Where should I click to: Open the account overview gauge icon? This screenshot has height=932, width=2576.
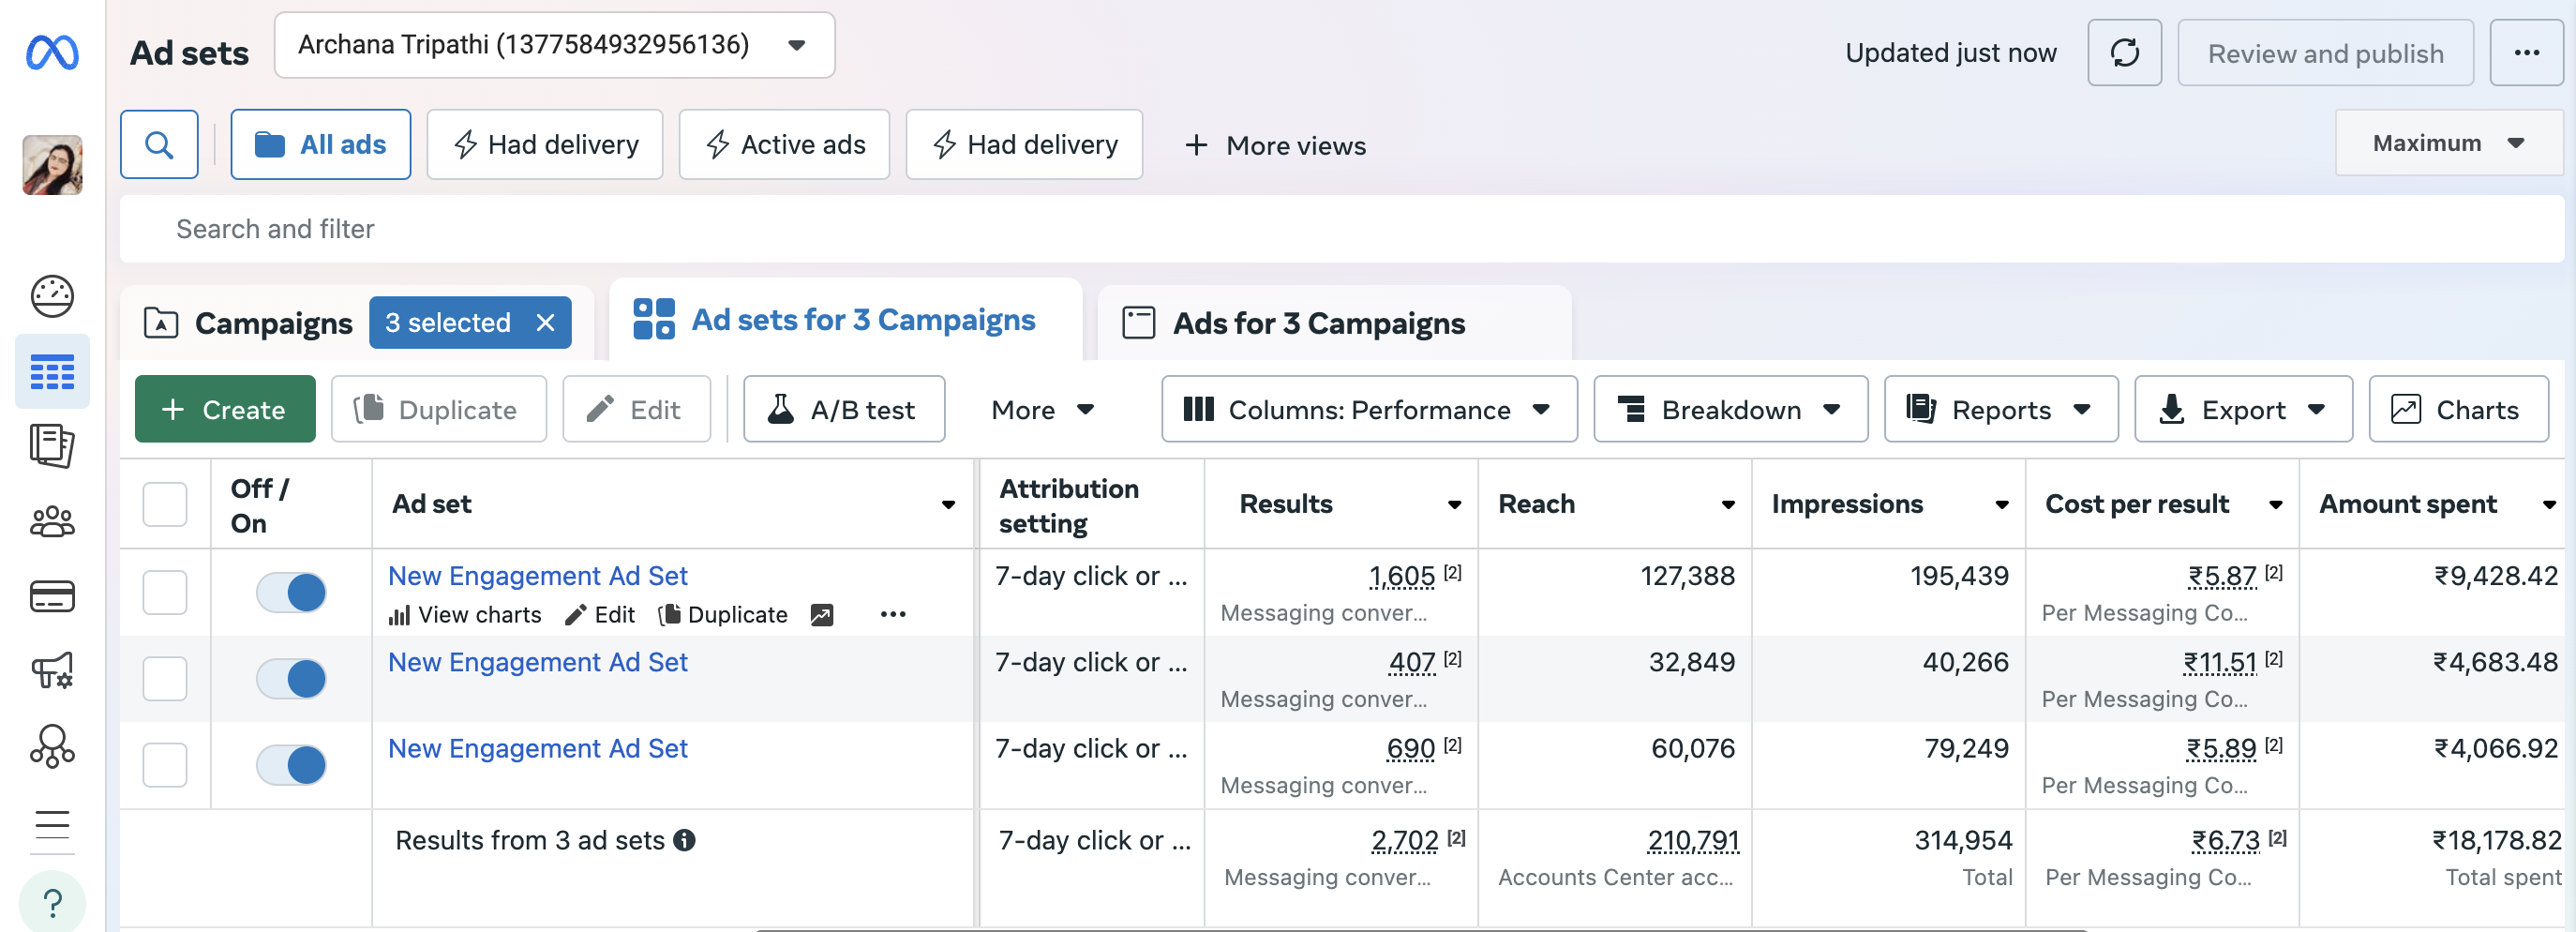point(52,296)
